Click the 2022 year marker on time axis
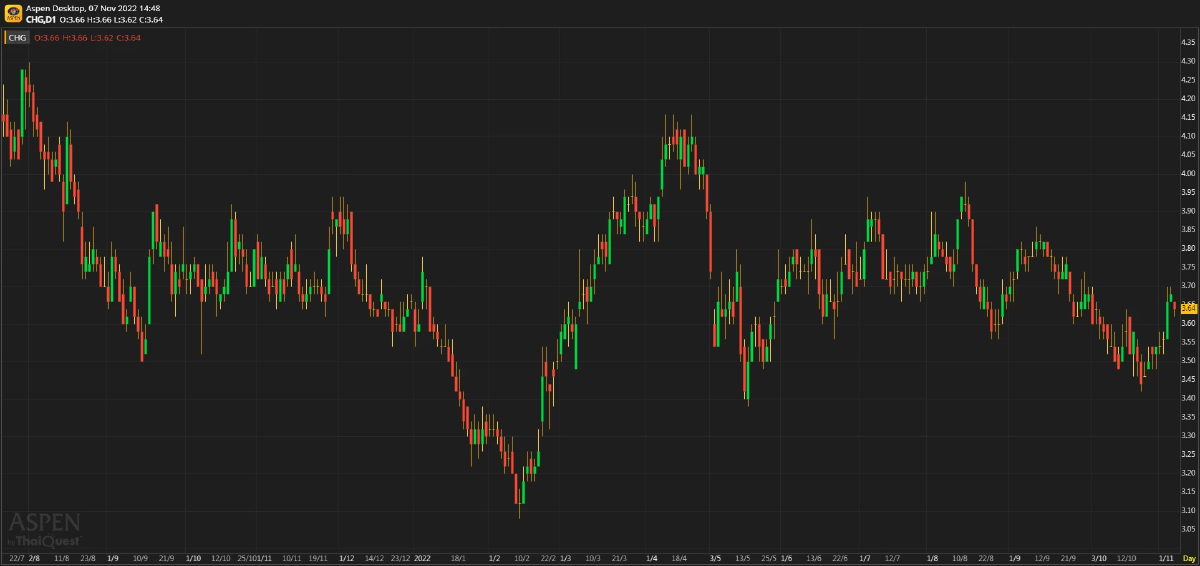The height and width of the screenshot is (566, 1200). point(422,558)
